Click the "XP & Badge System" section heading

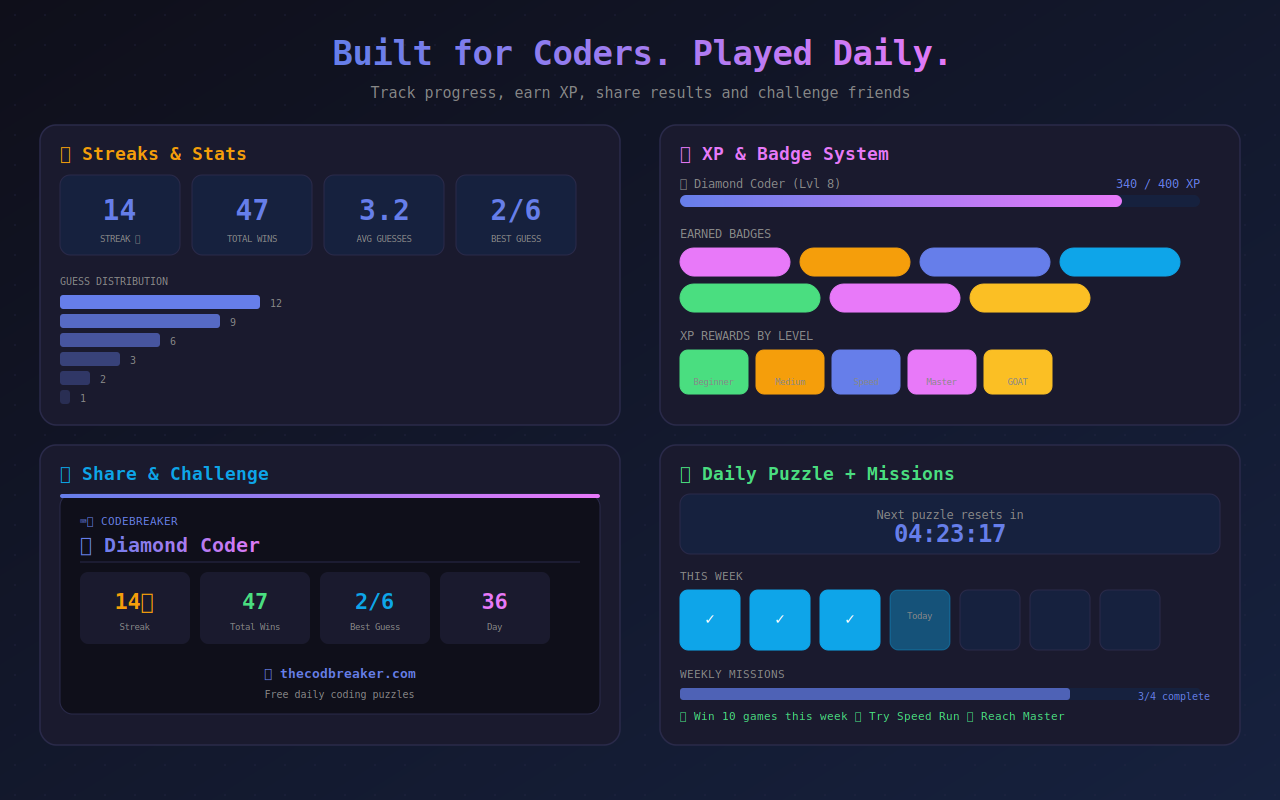pyautogui.click(x=784, y=154)
